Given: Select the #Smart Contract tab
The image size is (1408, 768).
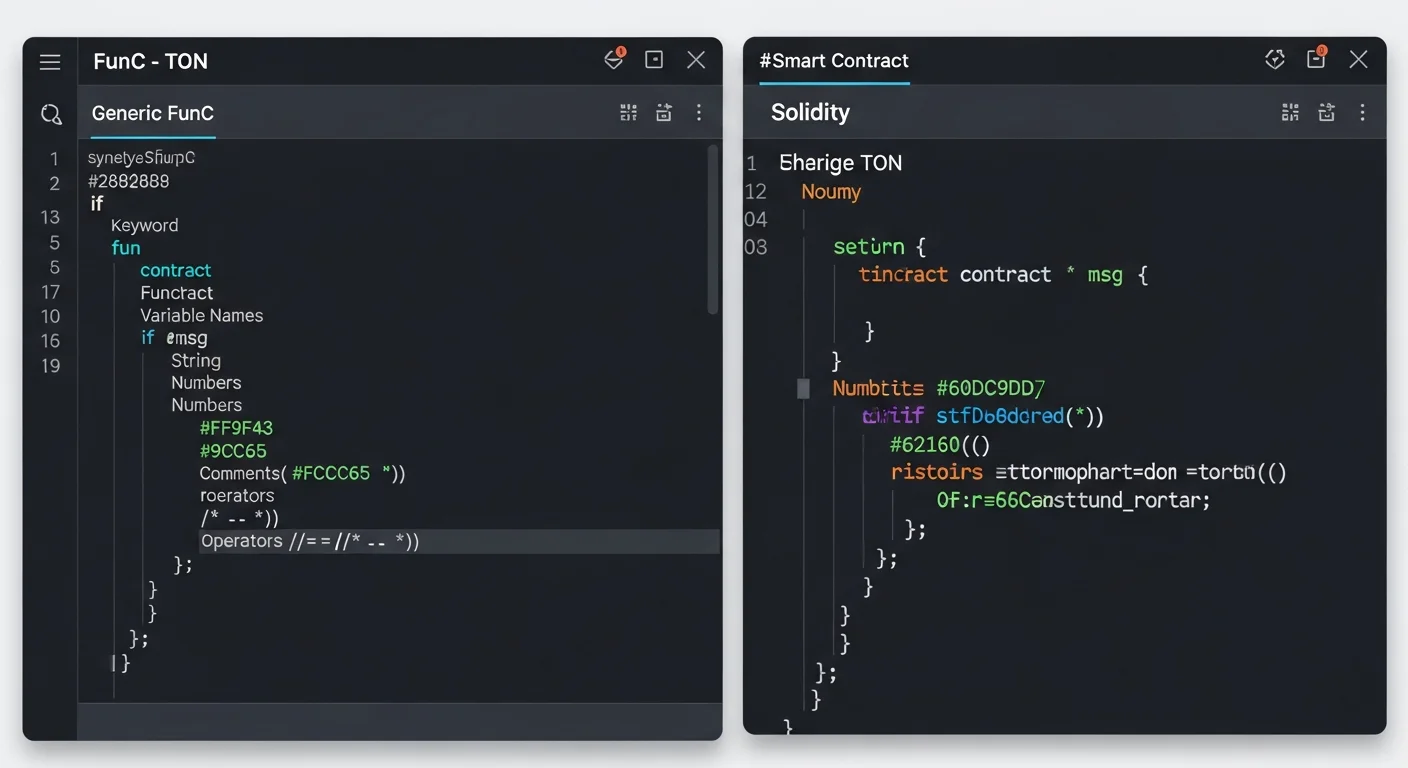Looking at the screenshot, I should click(834, 60).
